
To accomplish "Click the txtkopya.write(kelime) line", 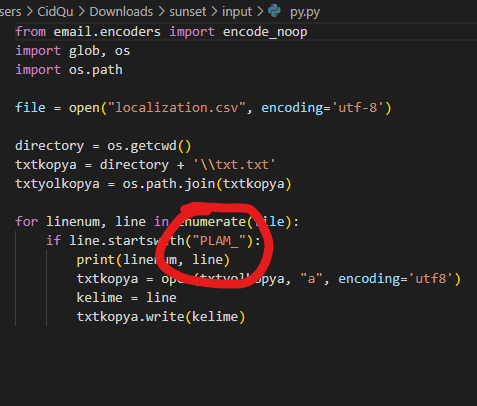I will tap(161, 317).
